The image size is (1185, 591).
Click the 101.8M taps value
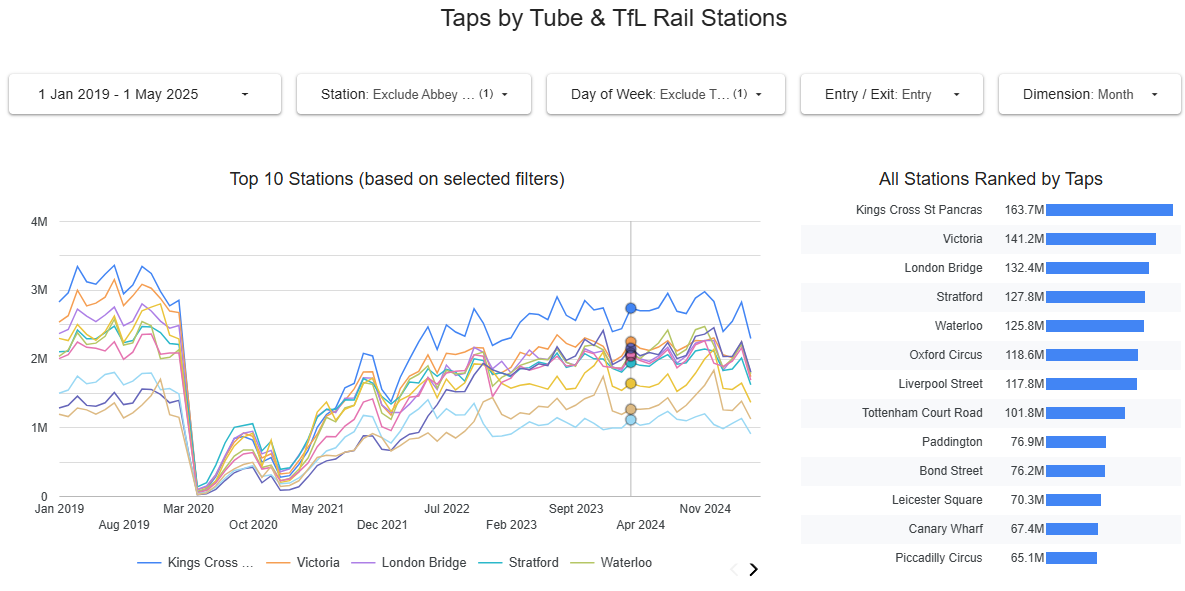tap(1024, 413)
